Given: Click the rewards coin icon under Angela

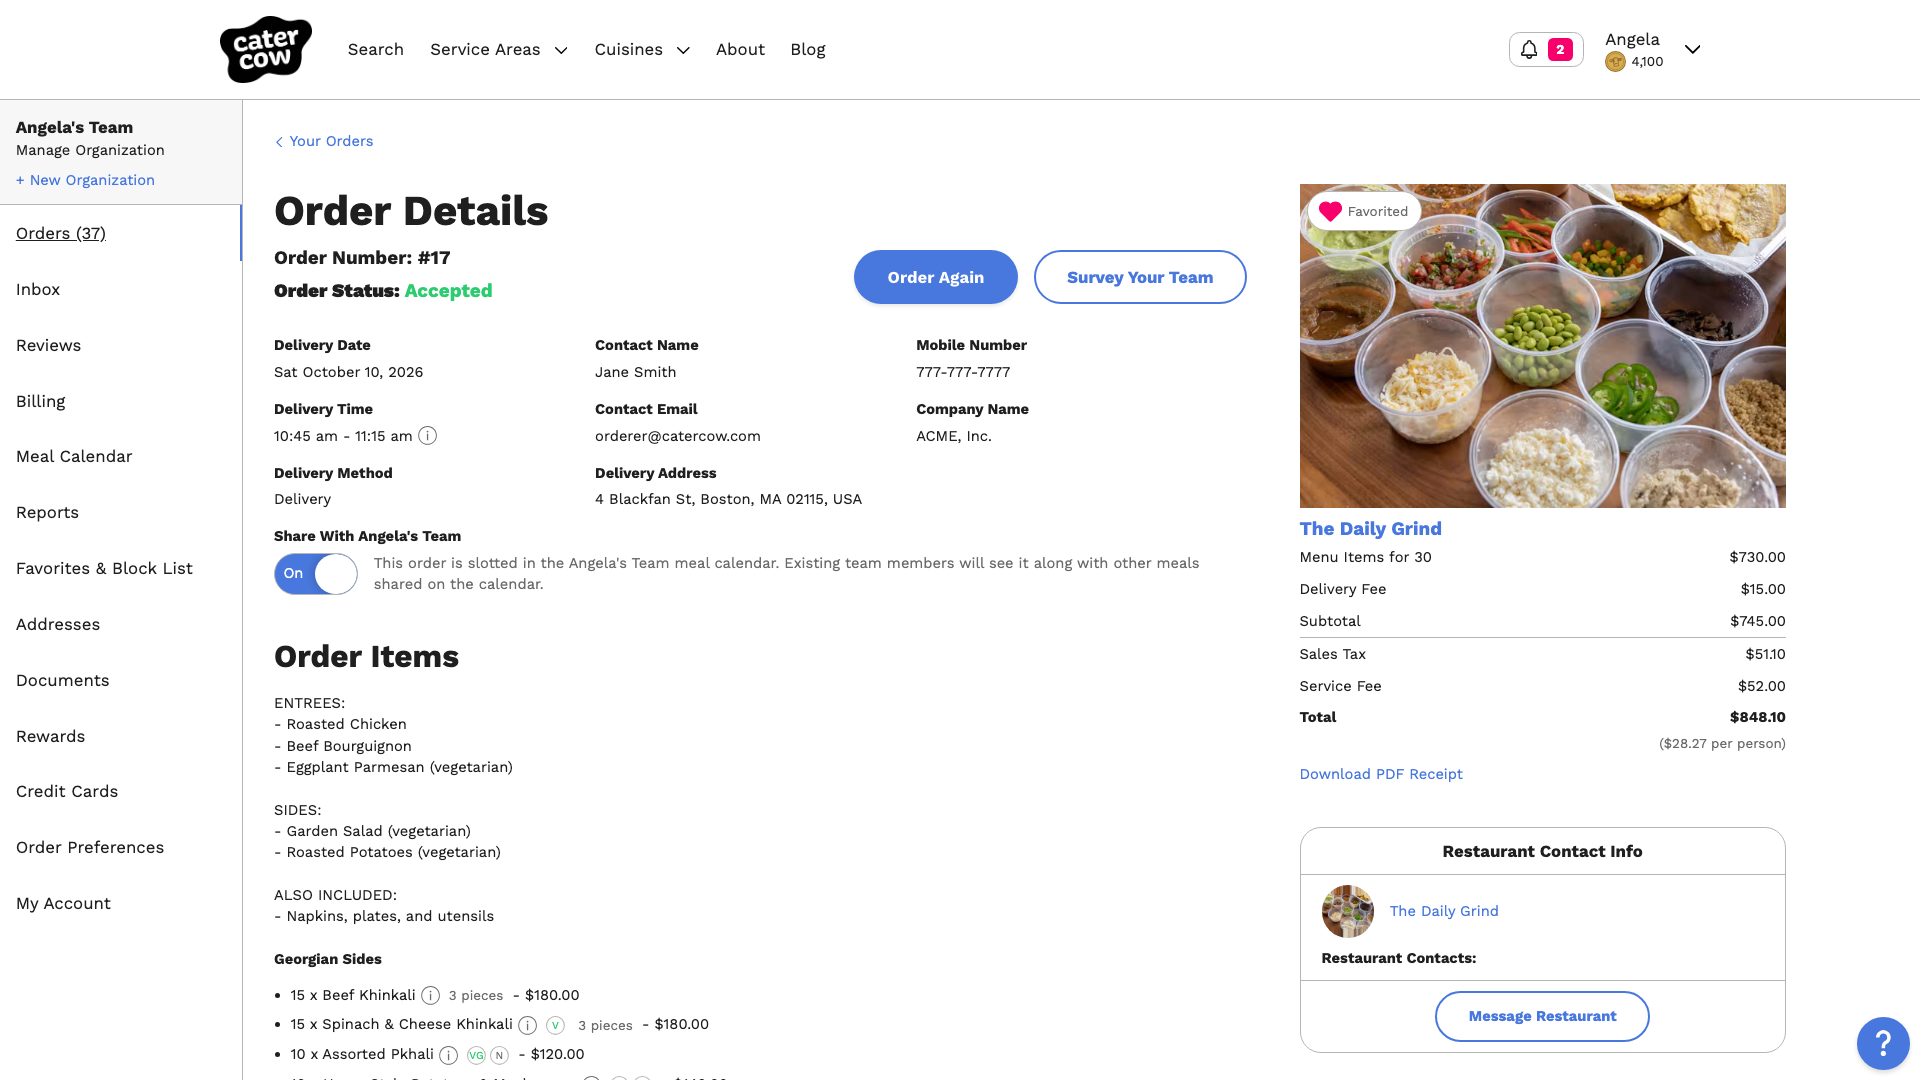Looking at the screenshot, I should pyautogui.click(x=1615, y=62).
